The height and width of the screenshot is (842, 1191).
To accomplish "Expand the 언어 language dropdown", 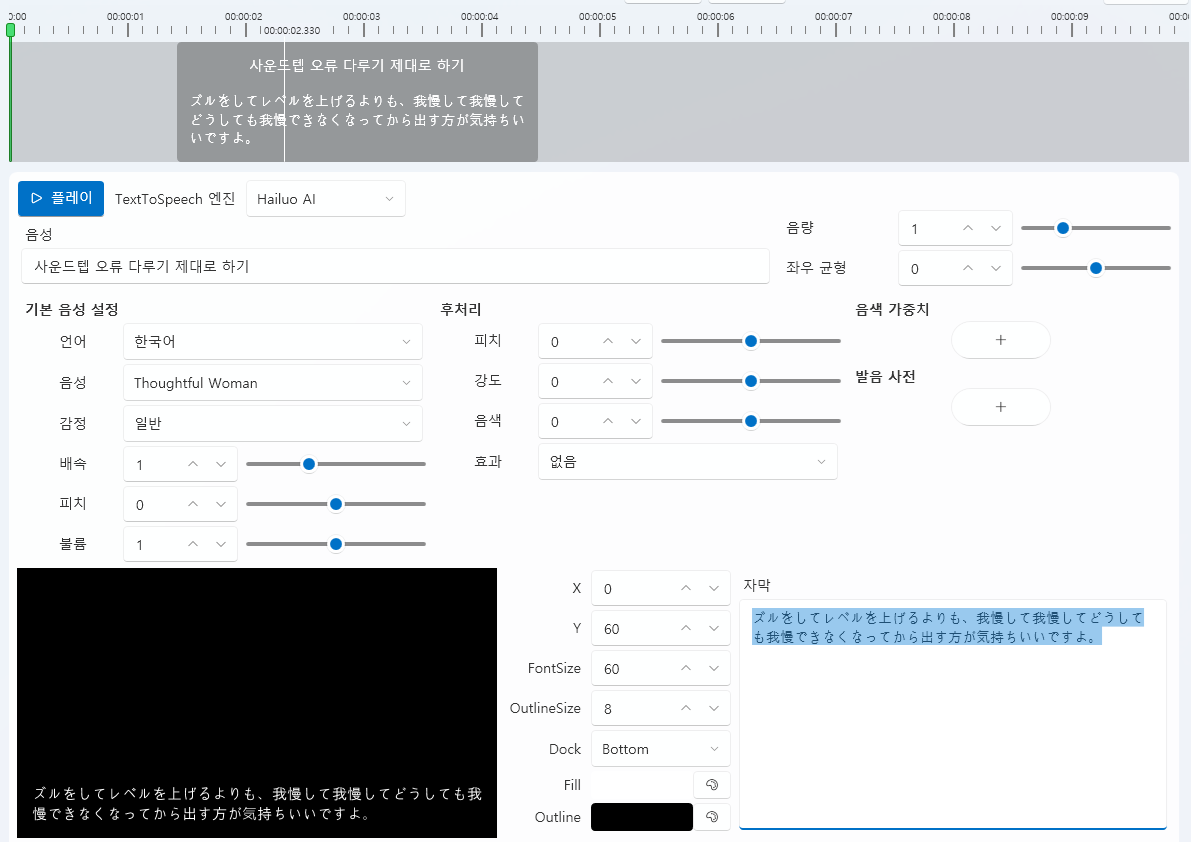I will click(x=272, y=341).
